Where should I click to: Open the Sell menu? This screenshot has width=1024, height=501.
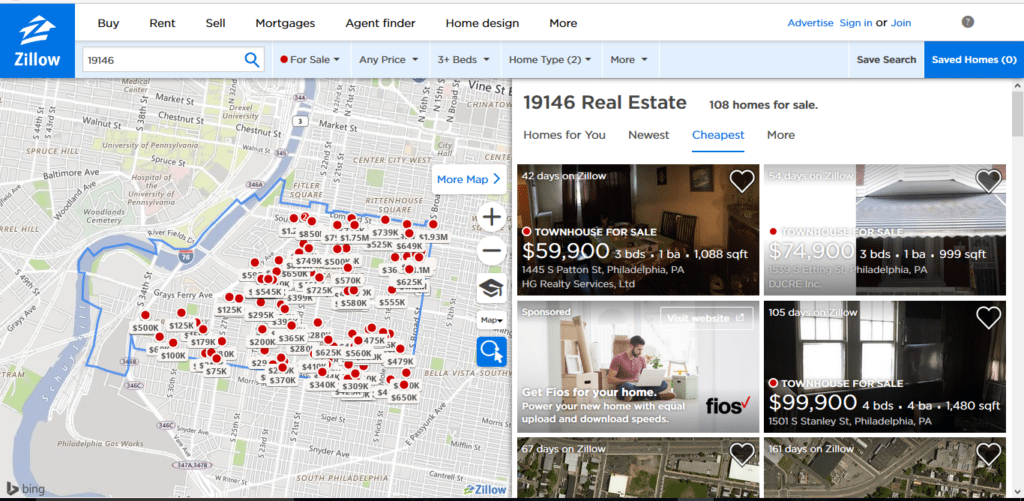tap(216, 23)
